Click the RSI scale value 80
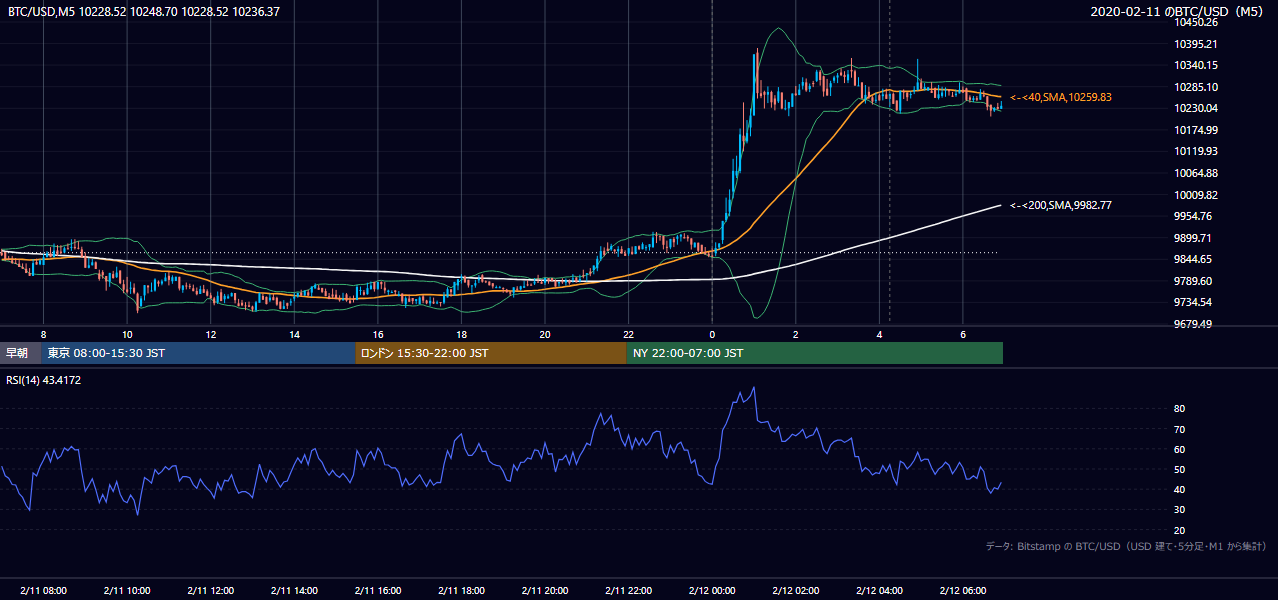Screen dimensions: 1278x600 (x=1180, y=409)
